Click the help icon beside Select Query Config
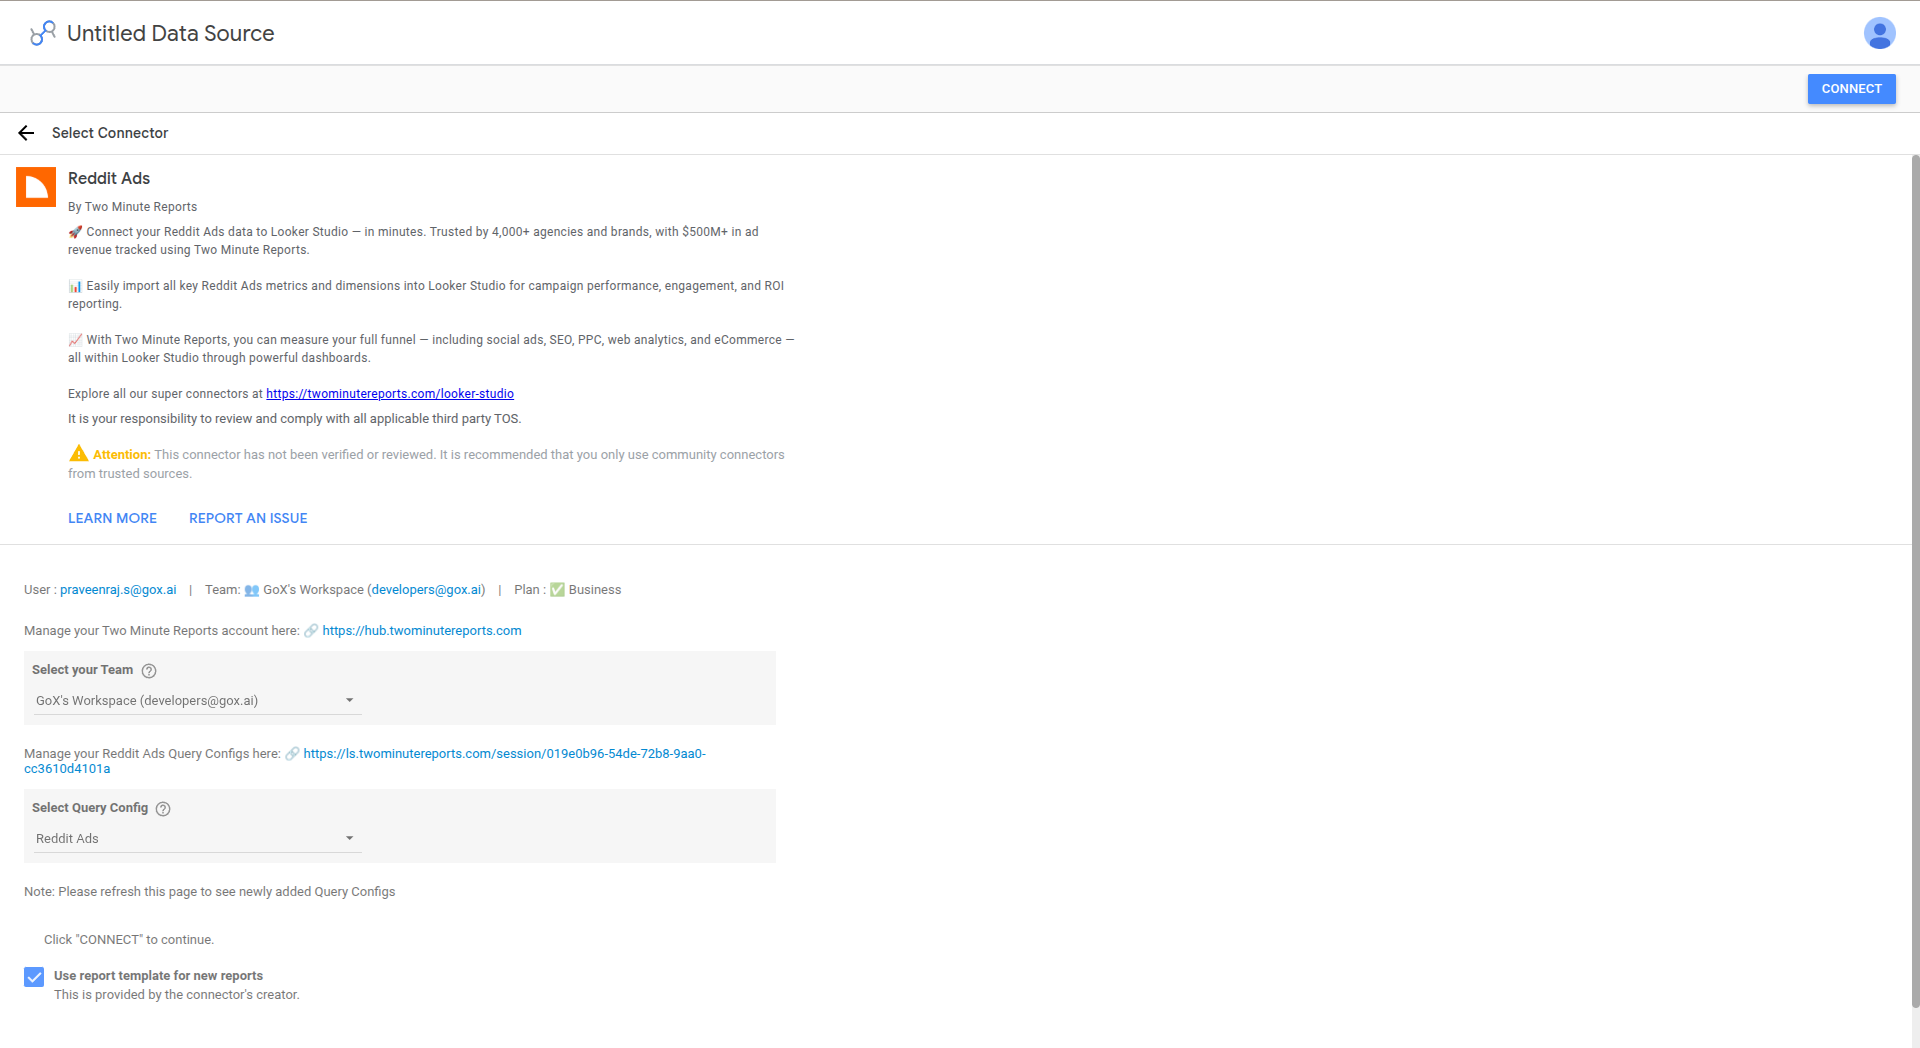 [163, 809]
